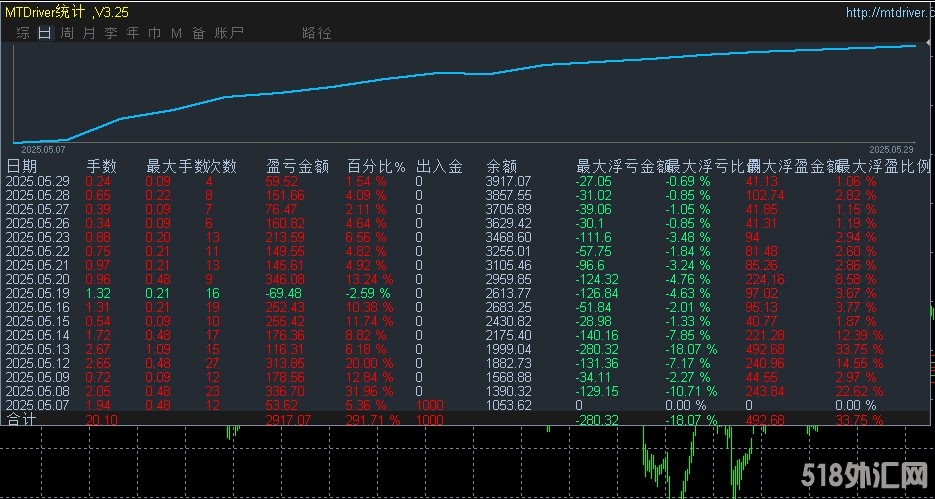This screenshot has width=935, height=499.
Task: Open the 账户 account tab
Action: click(229, 33)
